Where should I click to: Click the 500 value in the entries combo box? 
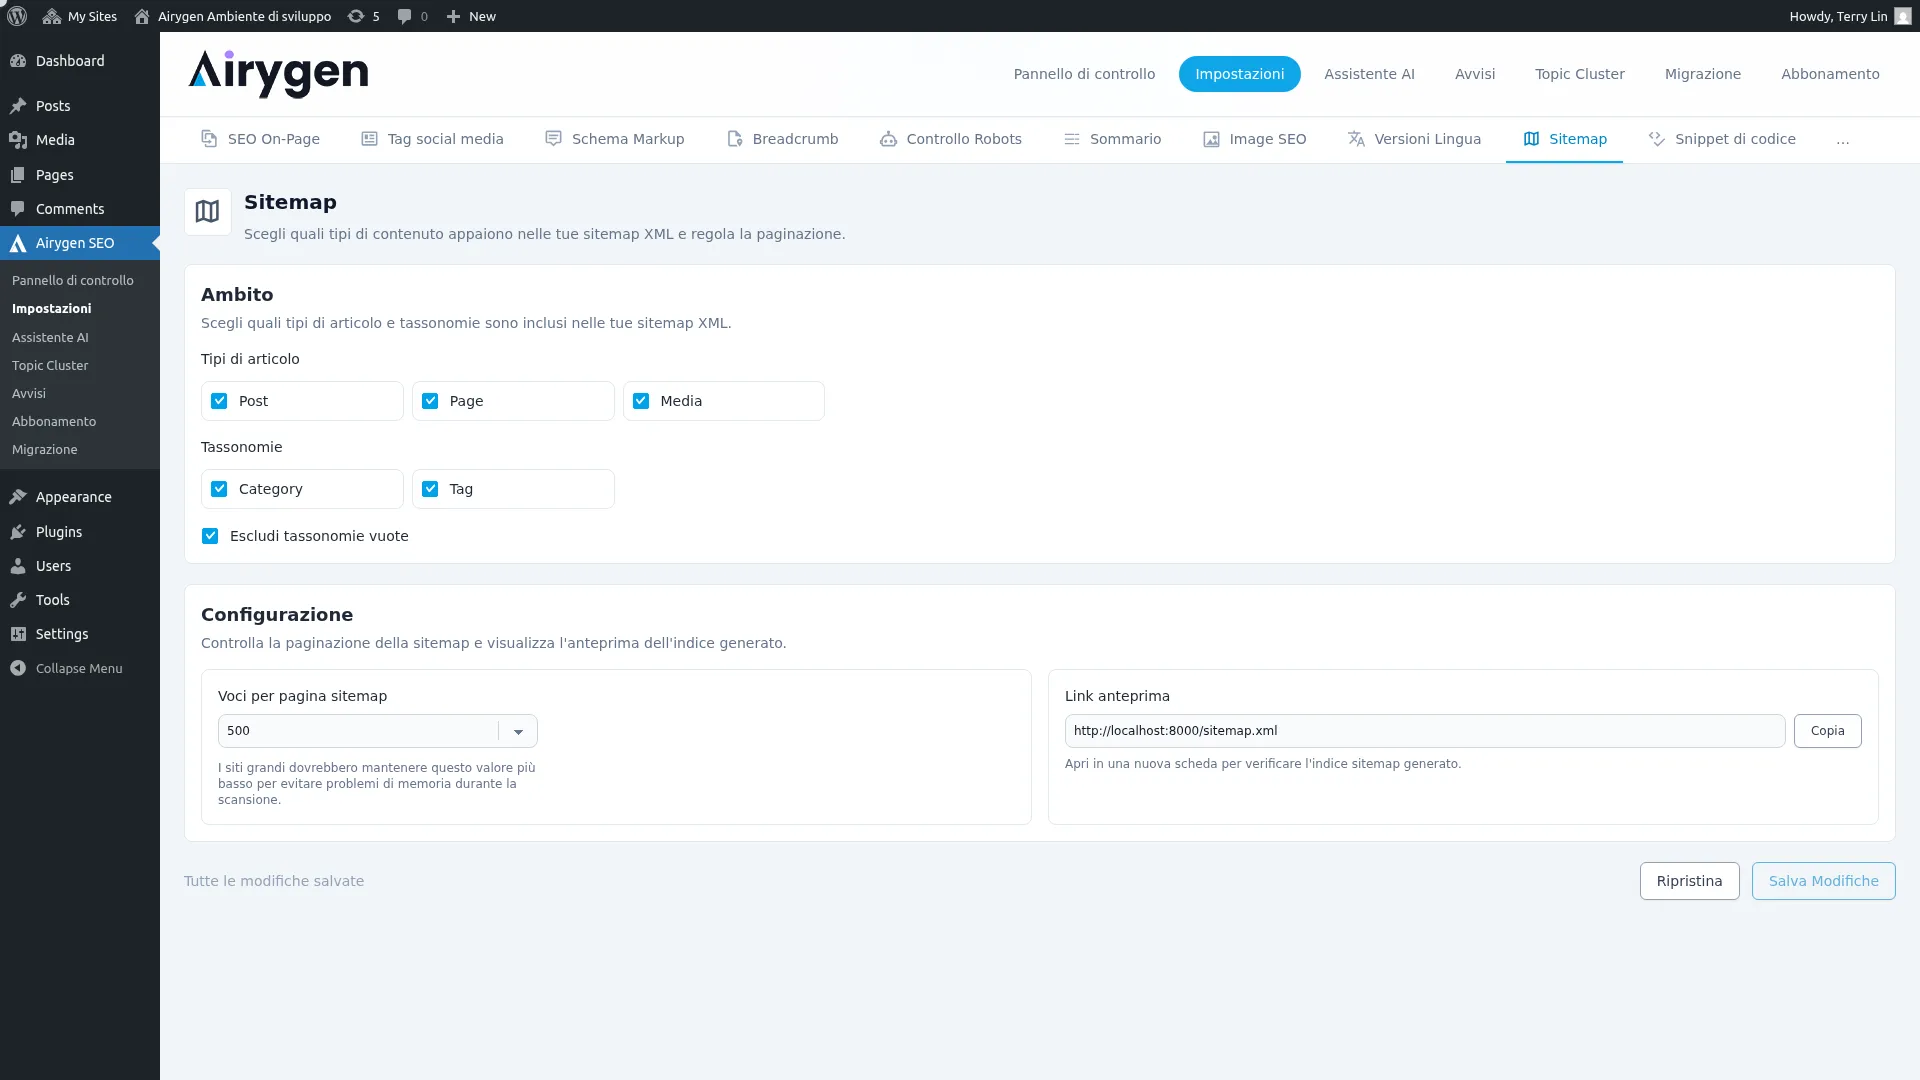pos(238,731)
